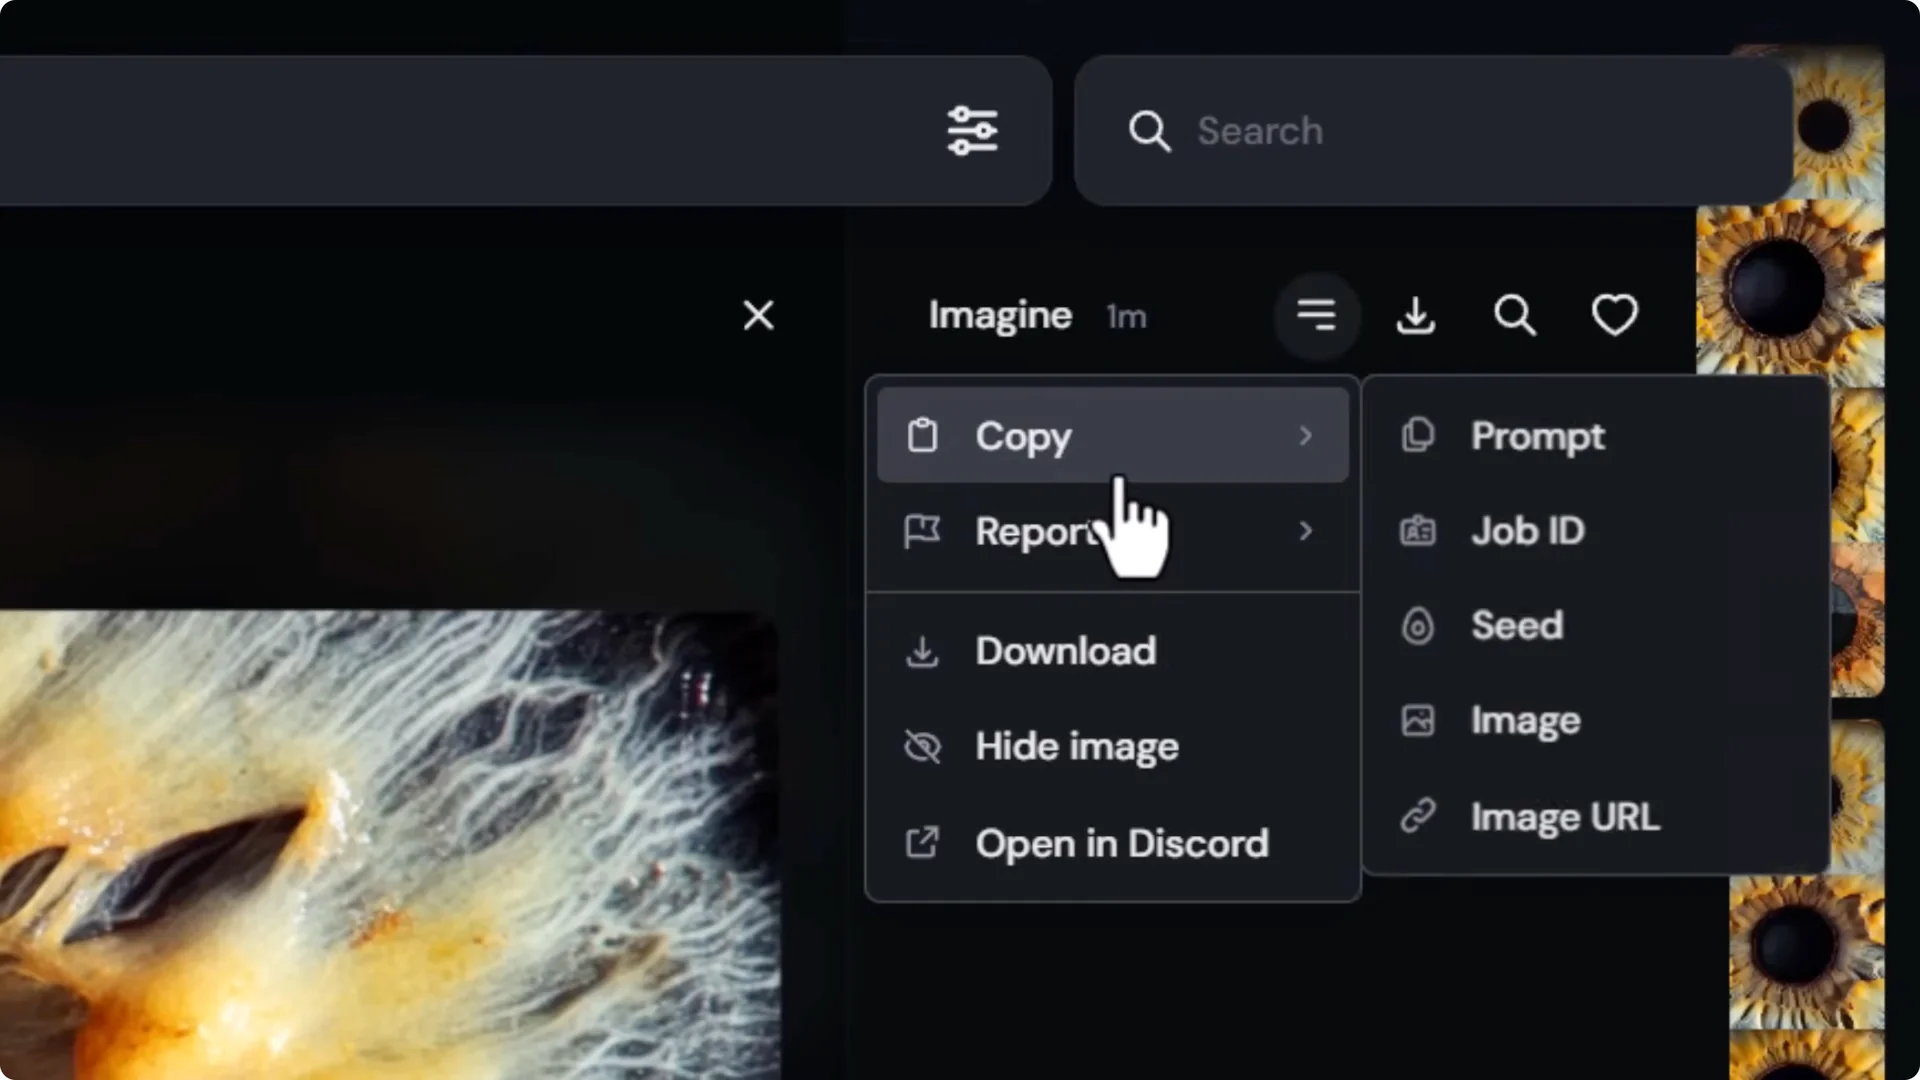Select Prompt in the submenu
The image size is (1920, 1080).
(1538, 435)
